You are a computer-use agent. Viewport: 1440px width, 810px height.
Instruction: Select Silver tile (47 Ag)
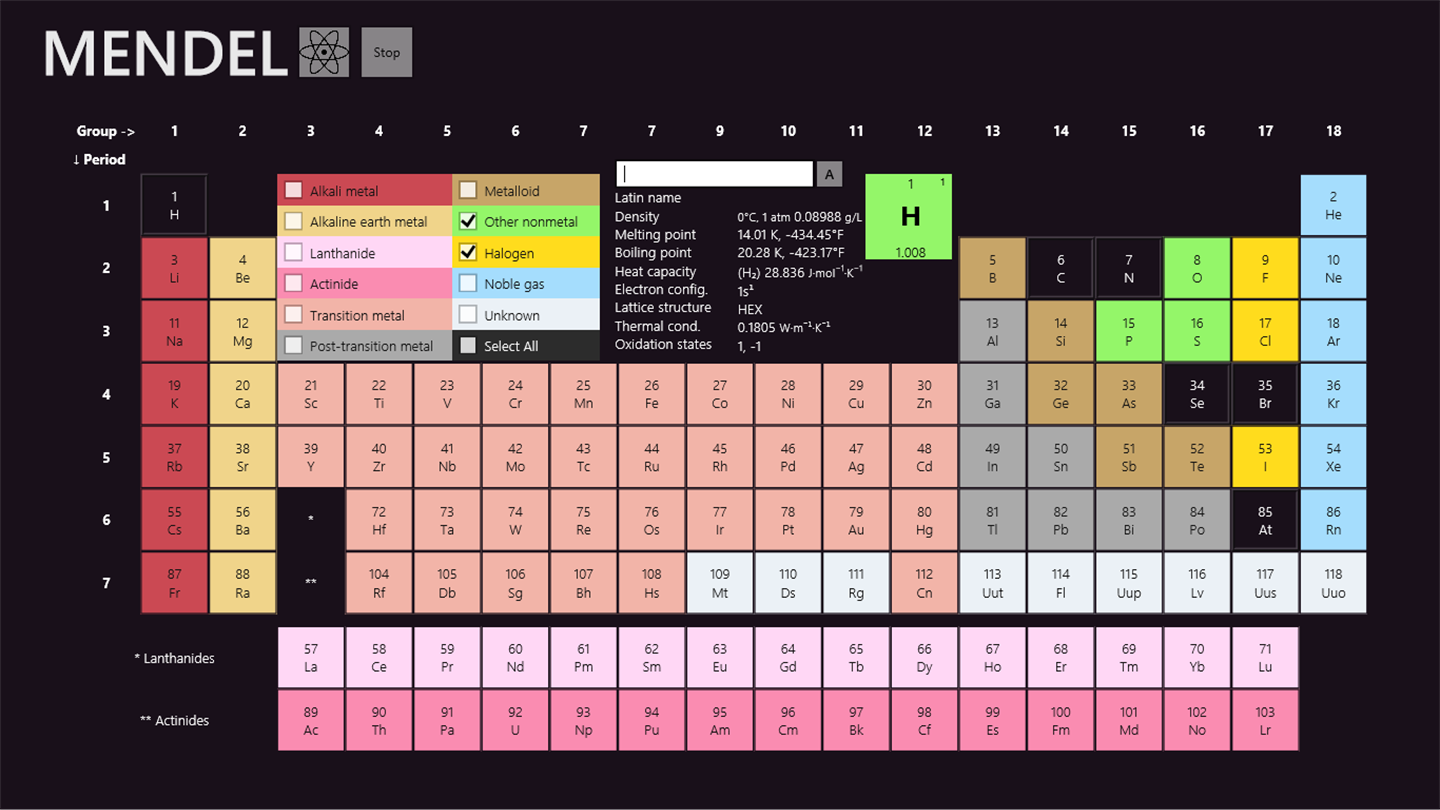[x=856, y=457]
